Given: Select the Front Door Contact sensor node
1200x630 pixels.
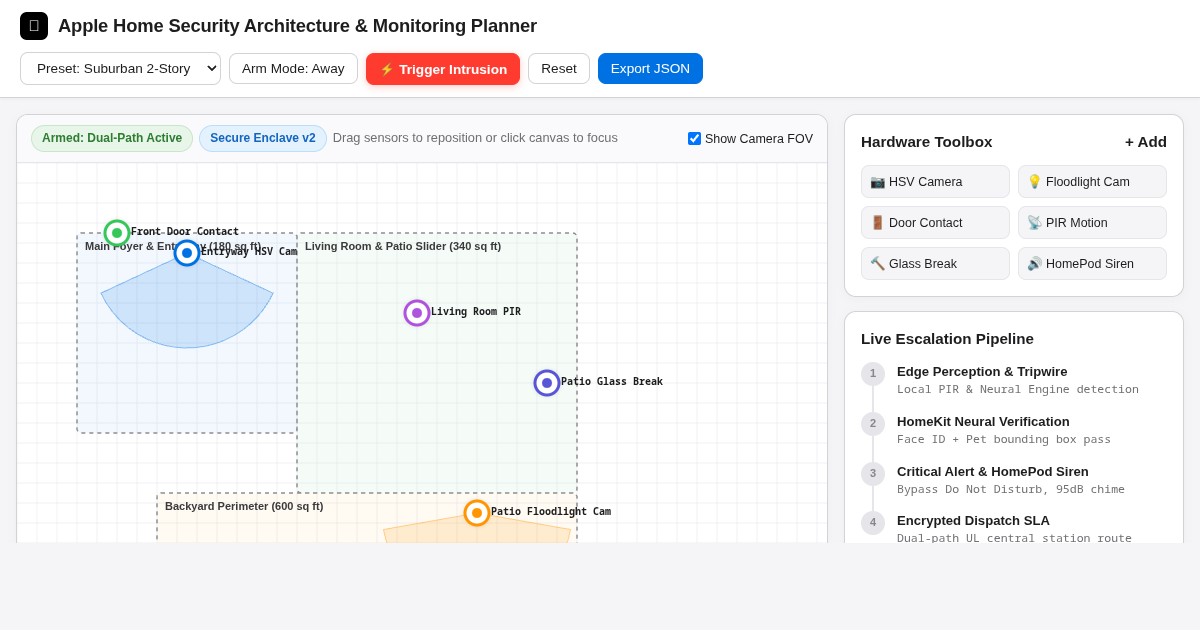Looking at the screenshot, I should tap(117, 233).
